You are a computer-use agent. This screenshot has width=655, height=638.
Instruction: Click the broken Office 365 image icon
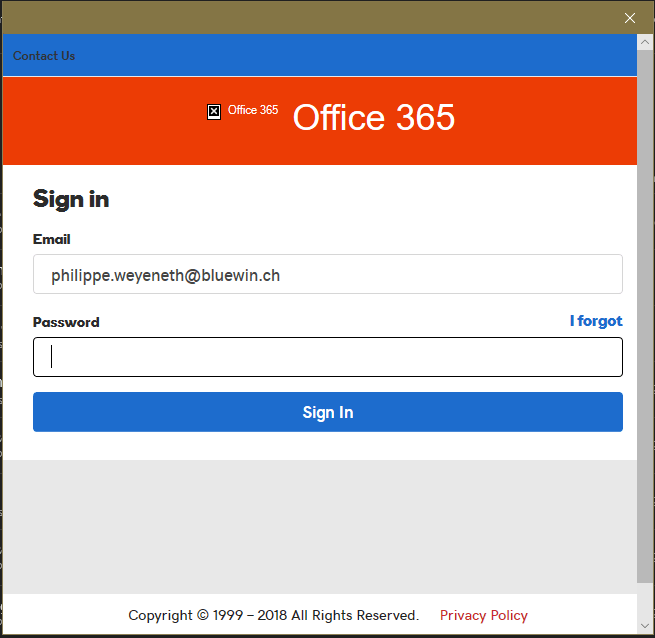[214, 112]
